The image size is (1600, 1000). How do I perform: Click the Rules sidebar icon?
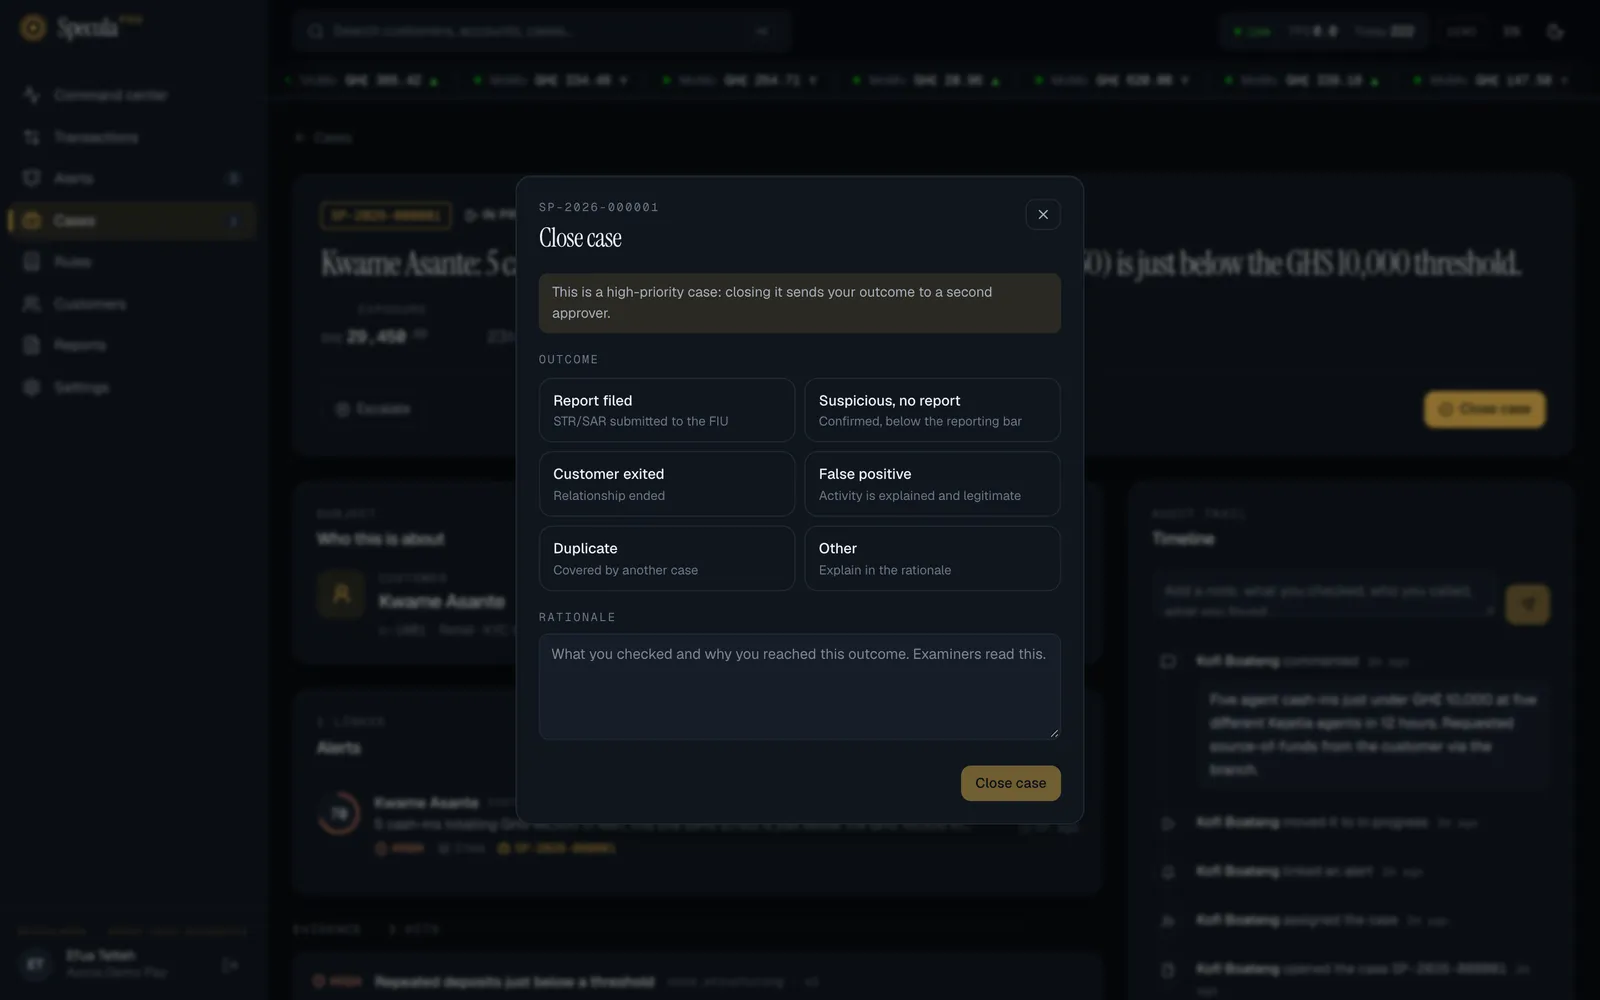click(32, 262)
